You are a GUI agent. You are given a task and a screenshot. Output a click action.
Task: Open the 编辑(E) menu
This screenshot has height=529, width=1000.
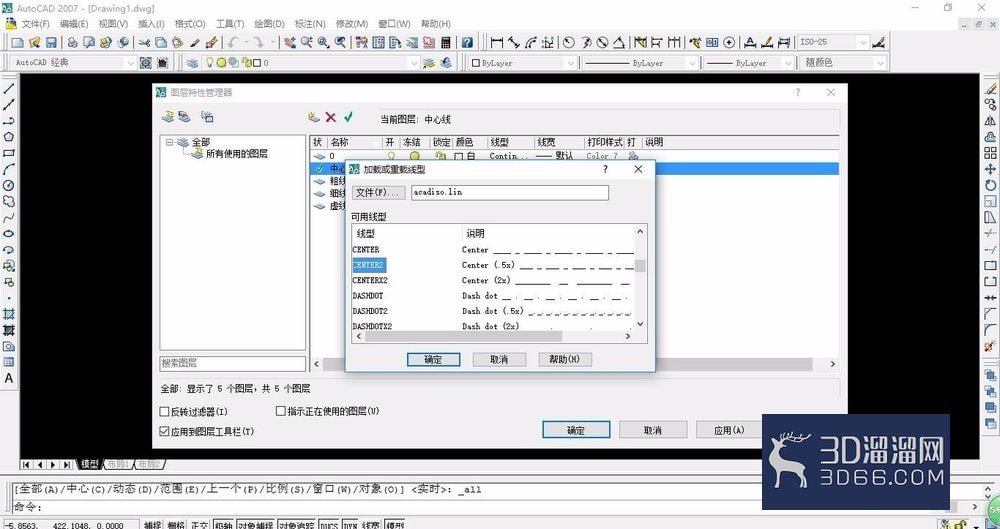[x=74, y=24]
